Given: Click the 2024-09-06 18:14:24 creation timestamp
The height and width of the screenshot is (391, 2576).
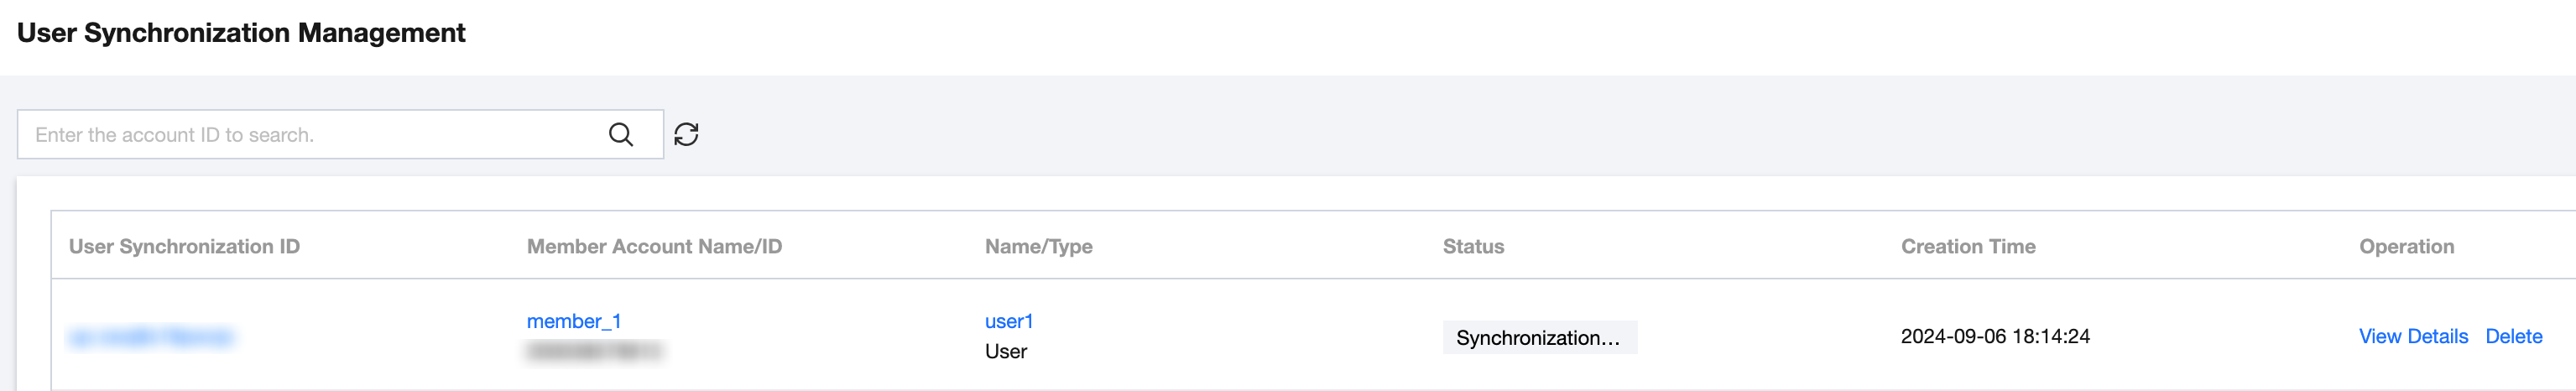Looking at the screenshot, I should click(1994, 337).
